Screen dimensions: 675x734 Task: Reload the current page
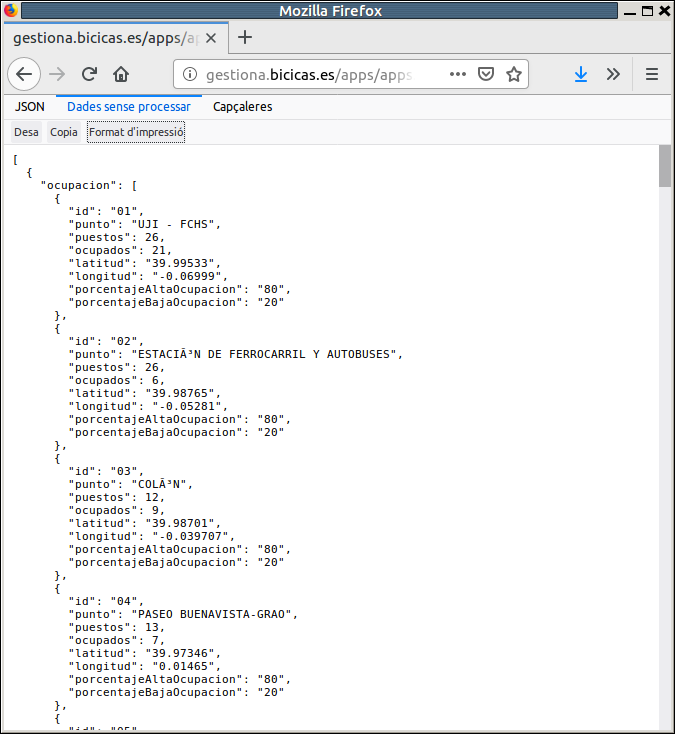coord(89,74)
